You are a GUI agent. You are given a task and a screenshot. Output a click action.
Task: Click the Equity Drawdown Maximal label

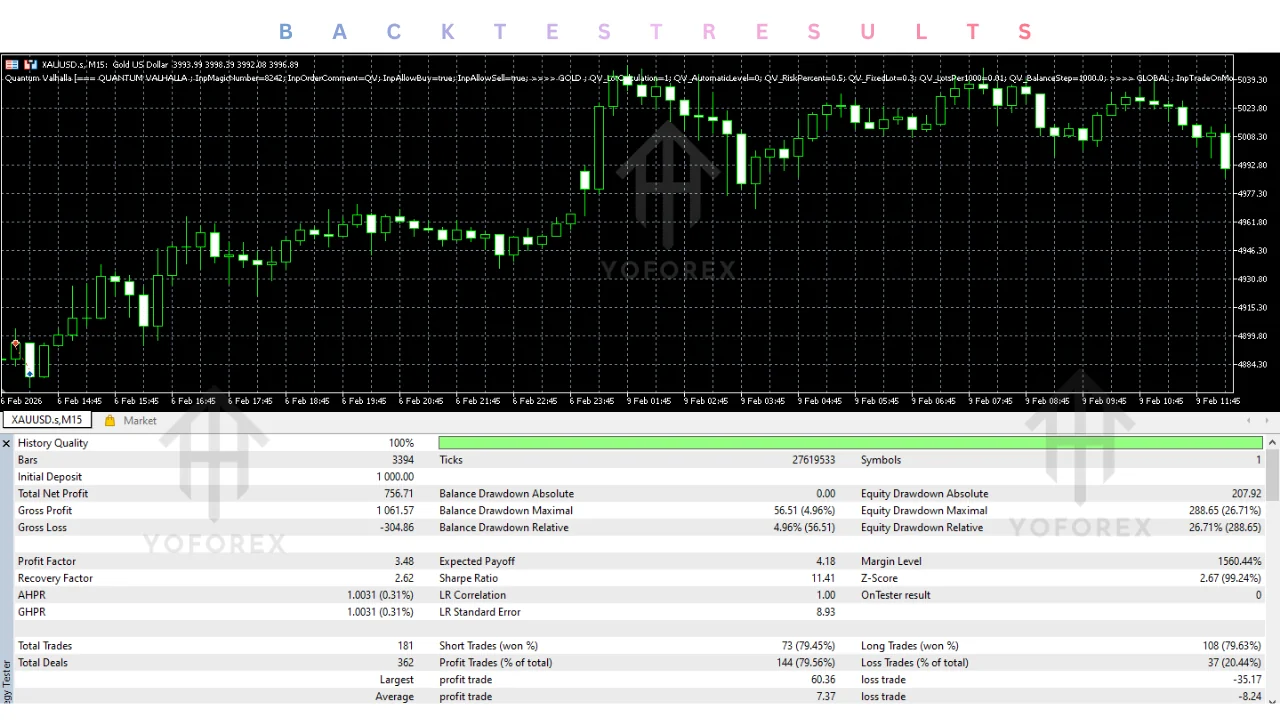point(924,511)
